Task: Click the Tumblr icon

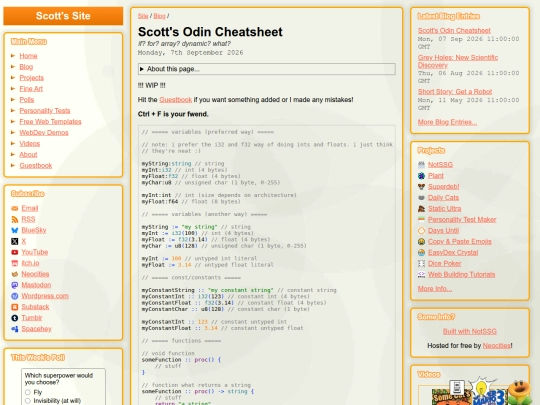Action: (14, 318)
